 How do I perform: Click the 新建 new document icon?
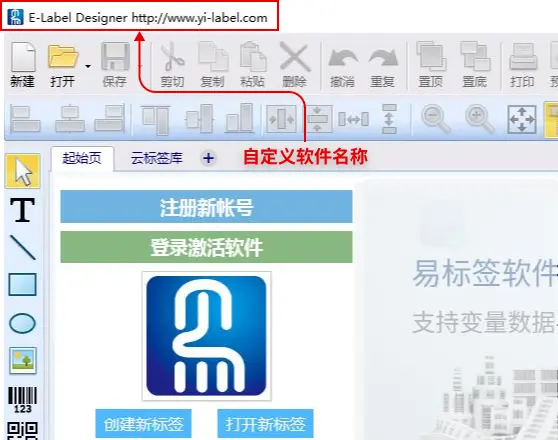23,64
